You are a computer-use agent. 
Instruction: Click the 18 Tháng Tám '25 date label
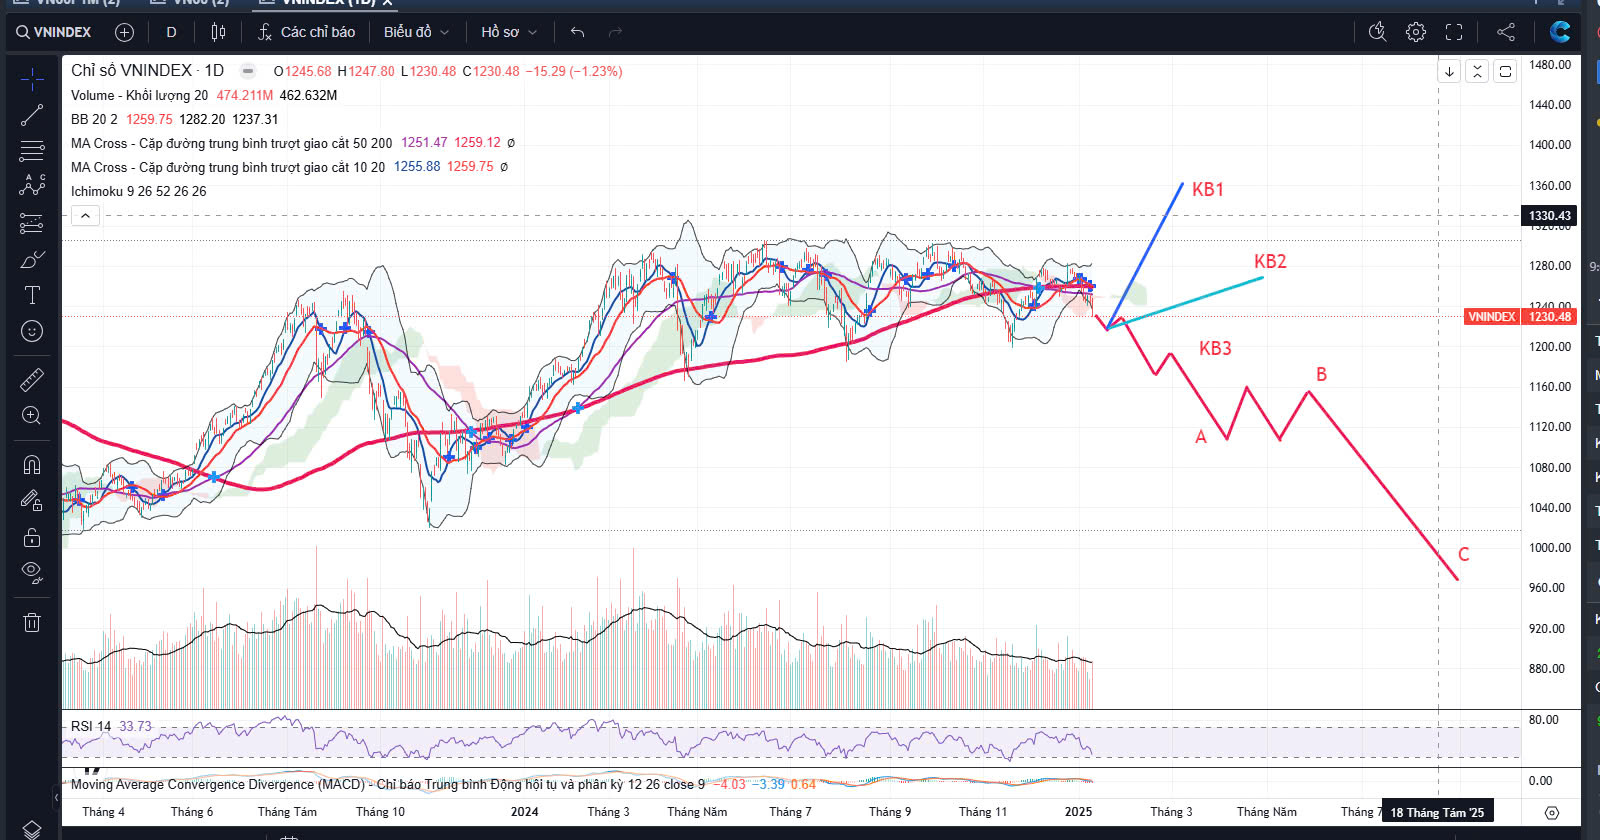click(x=1437, y=812)
